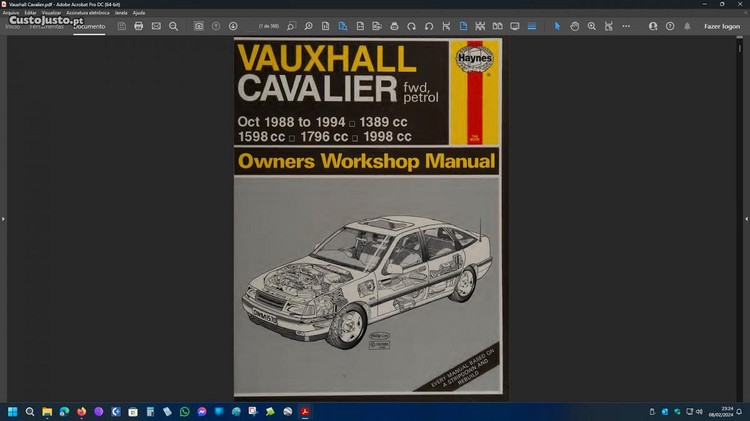Screen dimensions: 750x421
Task: Toggle read mode with the monitor icon
Action: click(515, 26)
